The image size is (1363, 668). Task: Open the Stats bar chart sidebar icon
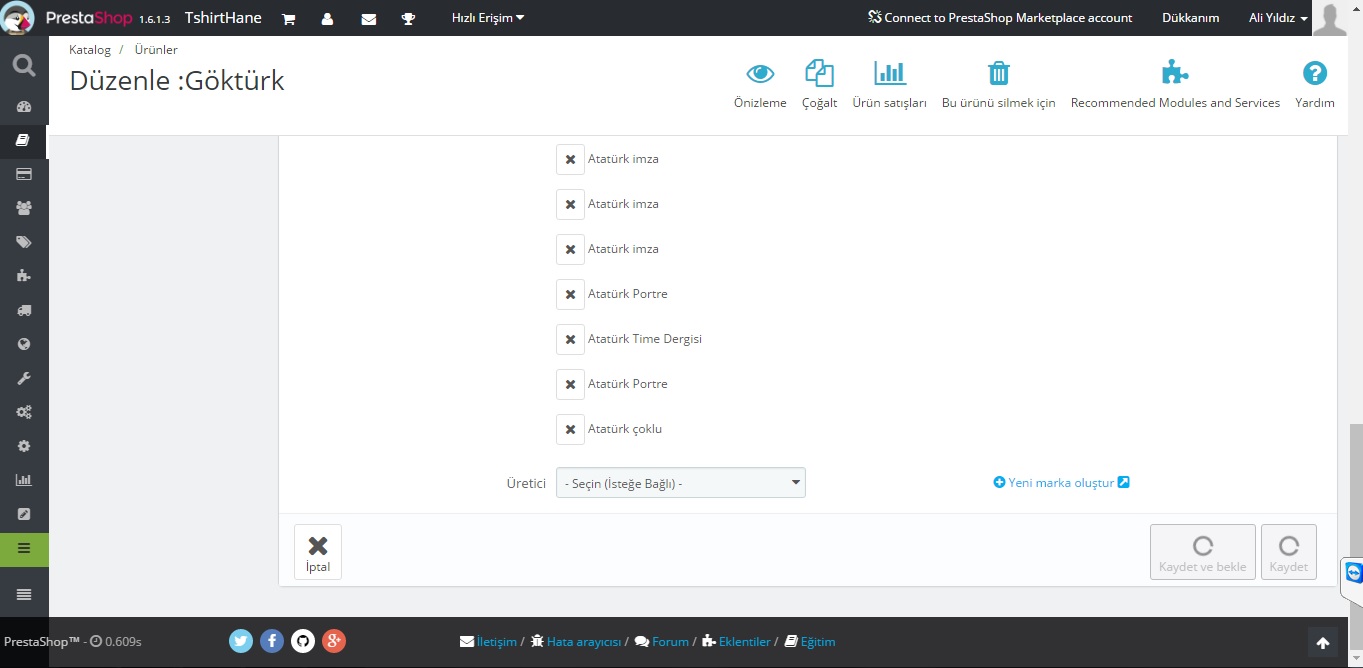[24, 480]
